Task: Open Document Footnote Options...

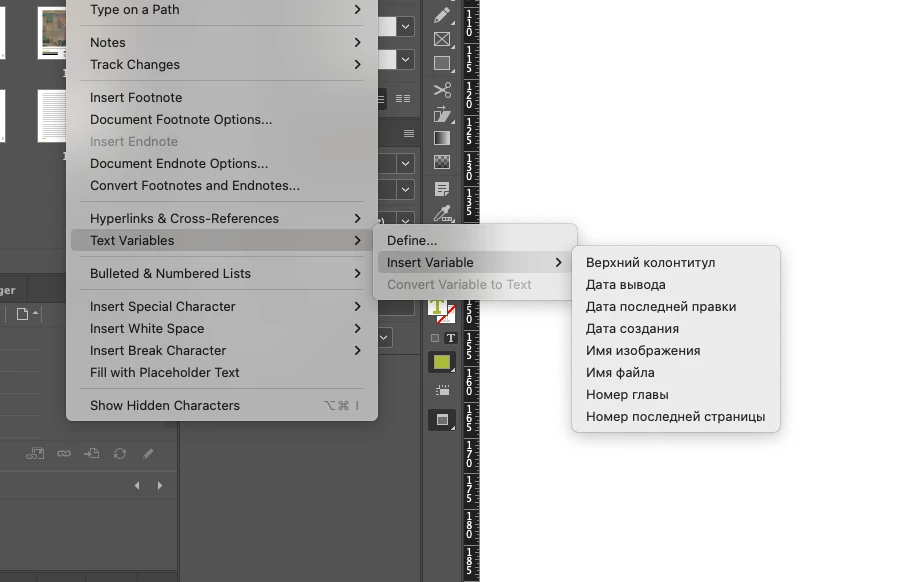Action: click(x=222, y=119)
